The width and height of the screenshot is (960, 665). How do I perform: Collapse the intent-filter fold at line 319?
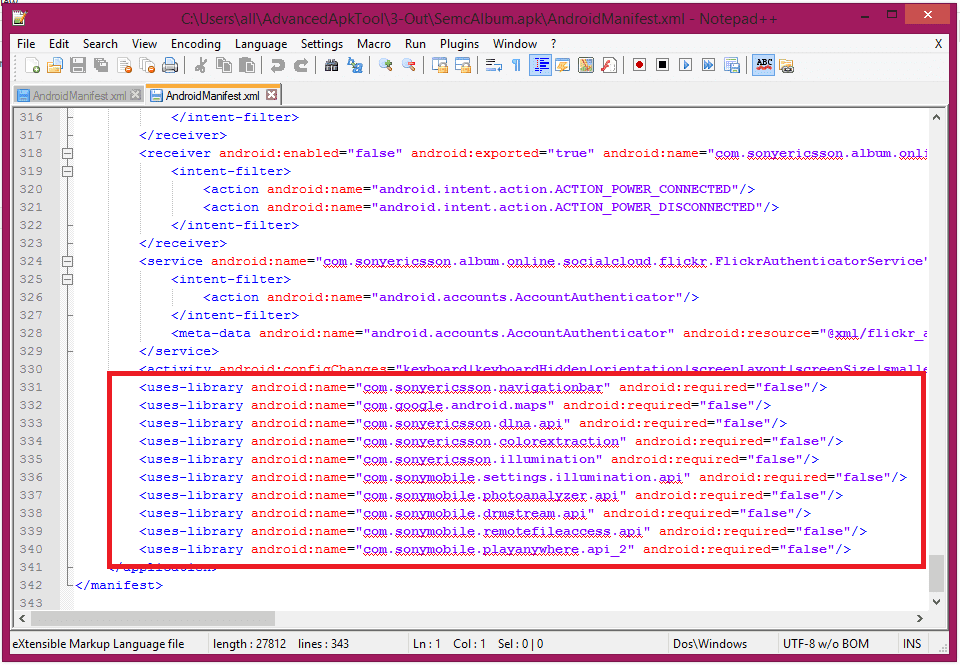click(x=67, y=171)
